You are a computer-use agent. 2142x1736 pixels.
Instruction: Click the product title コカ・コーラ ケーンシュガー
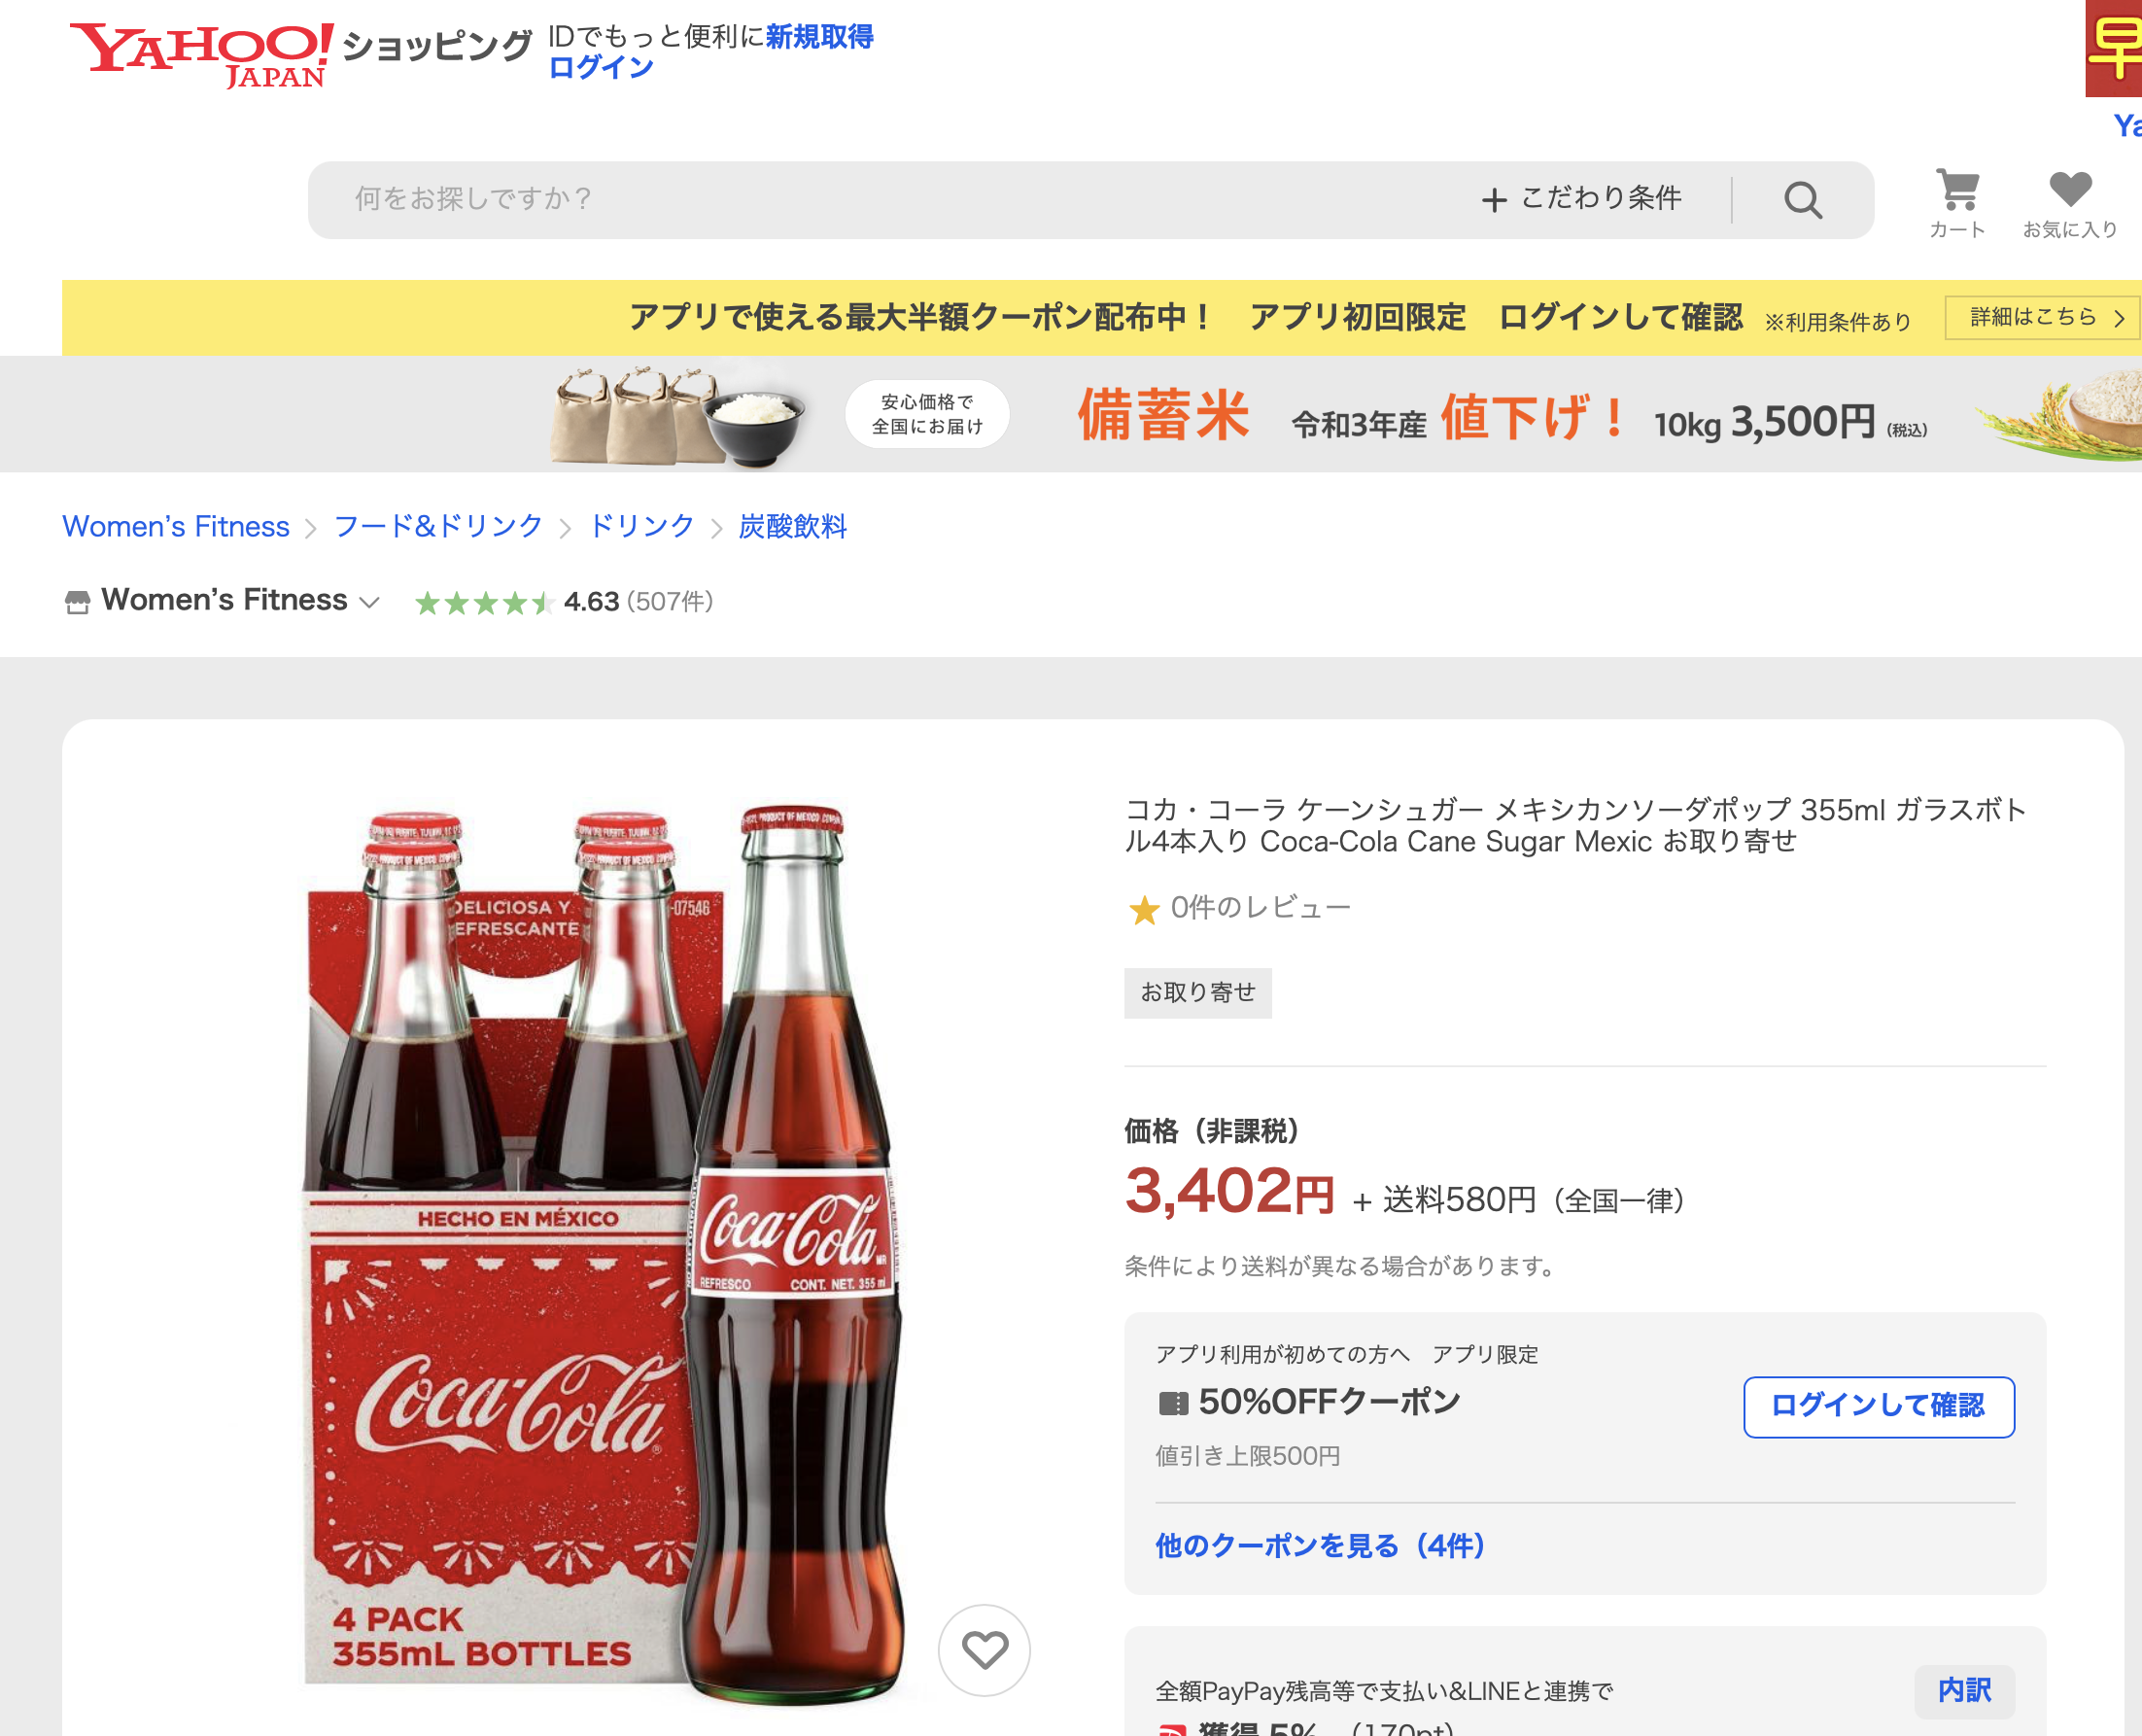(x=1575, y=825)
